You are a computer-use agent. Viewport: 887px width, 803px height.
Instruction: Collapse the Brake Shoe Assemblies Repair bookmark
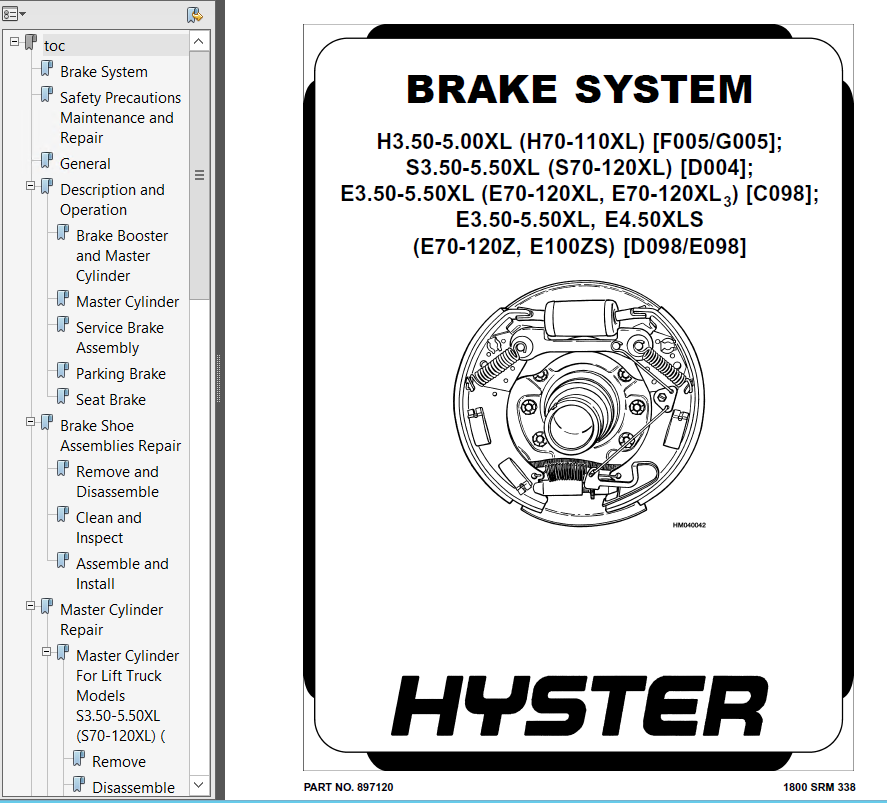pyautogui.click(x=31, y=421)
